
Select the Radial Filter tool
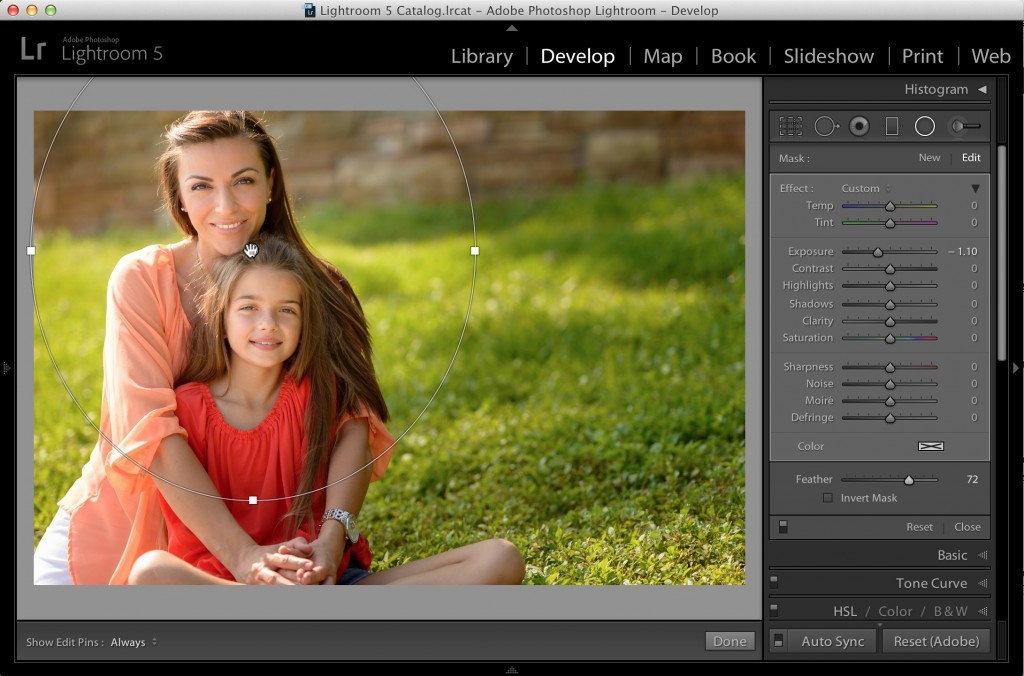click(924, 126)
